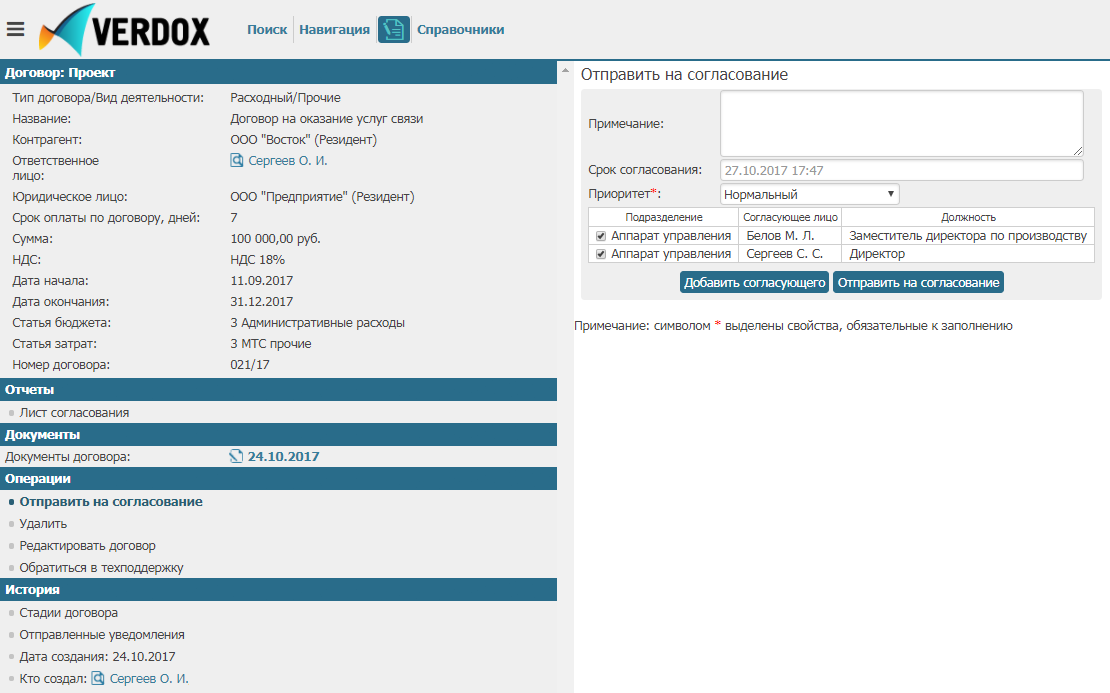This screenshot has height=693, width=1110.
Task: Open Сергеев О. И. responsible person link
Action: (287, 161)
